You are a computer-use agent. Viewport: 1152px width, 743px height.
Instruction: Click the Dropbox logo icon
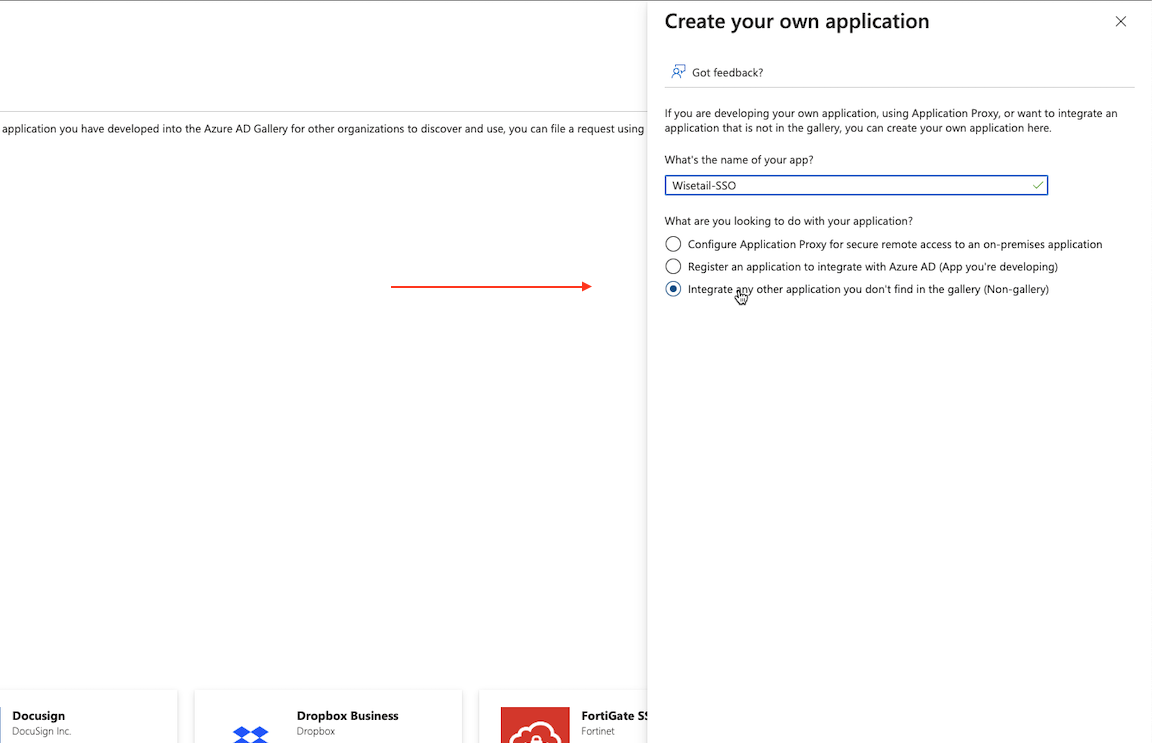[251, 733]
